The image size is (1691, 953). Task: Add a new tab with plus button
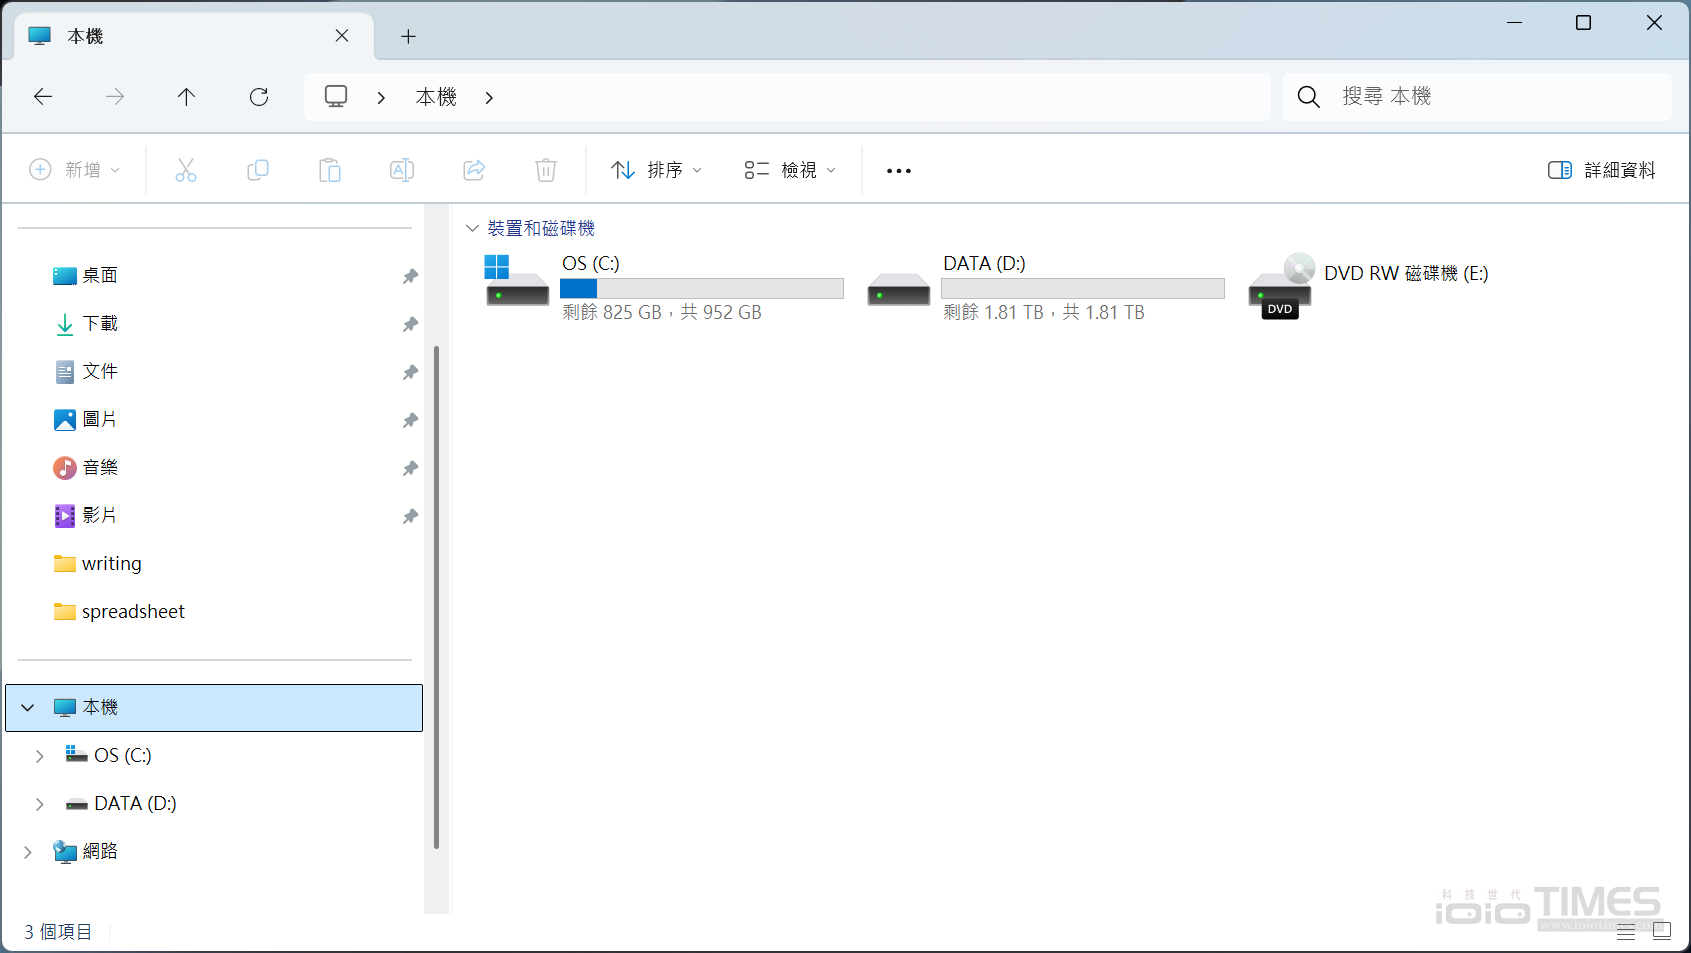(408, 37)
